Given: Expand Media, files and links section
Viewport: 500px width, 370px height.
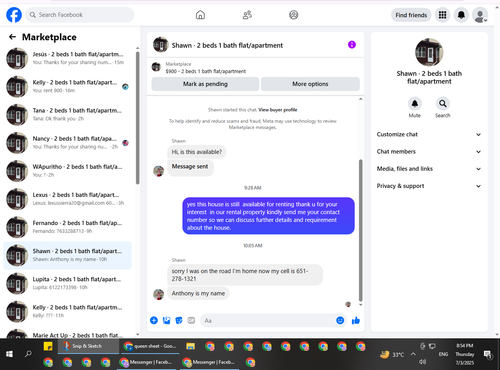Looking at the screenshot, I should [429, 169].
